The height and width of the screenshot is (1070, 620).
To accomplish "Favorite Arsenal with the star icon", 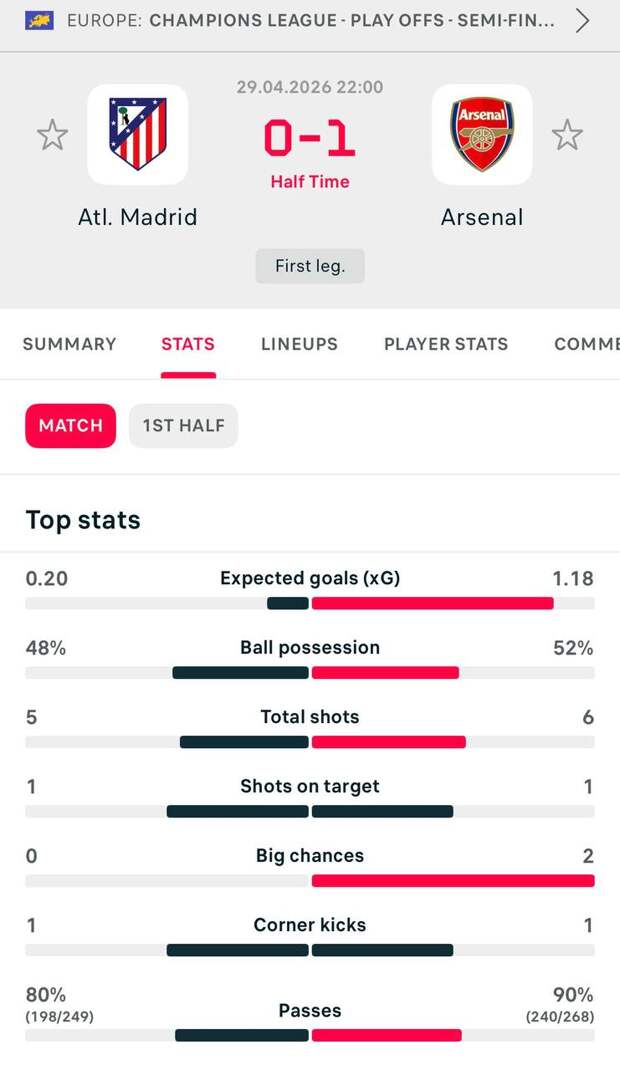I will pos(567,135).
